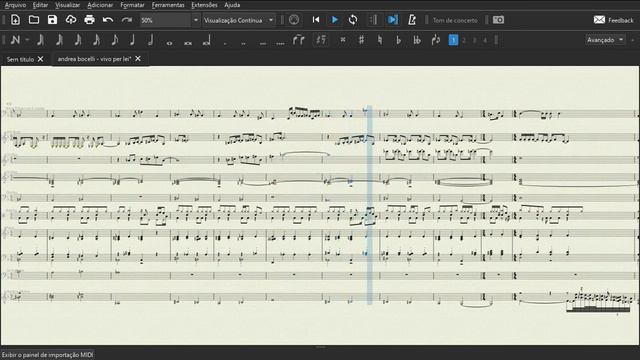This screenshot has height=360, width=640.
Task: Open the Extensões menu
Action: tap(204, 5)
